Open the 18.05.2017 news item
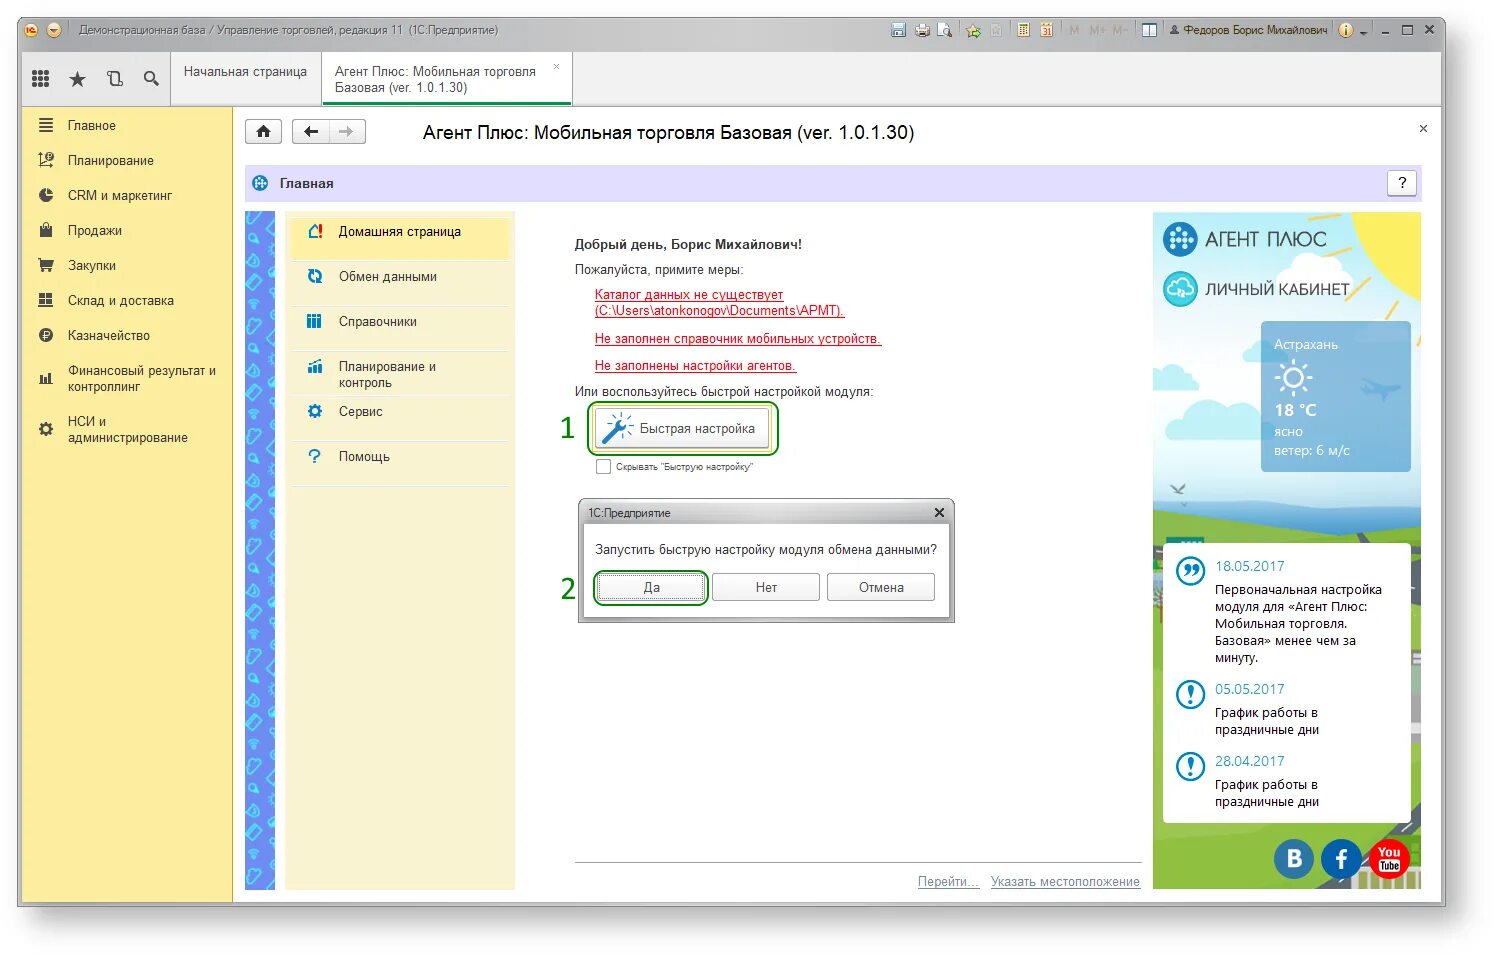 click(x=1287, y=611)
